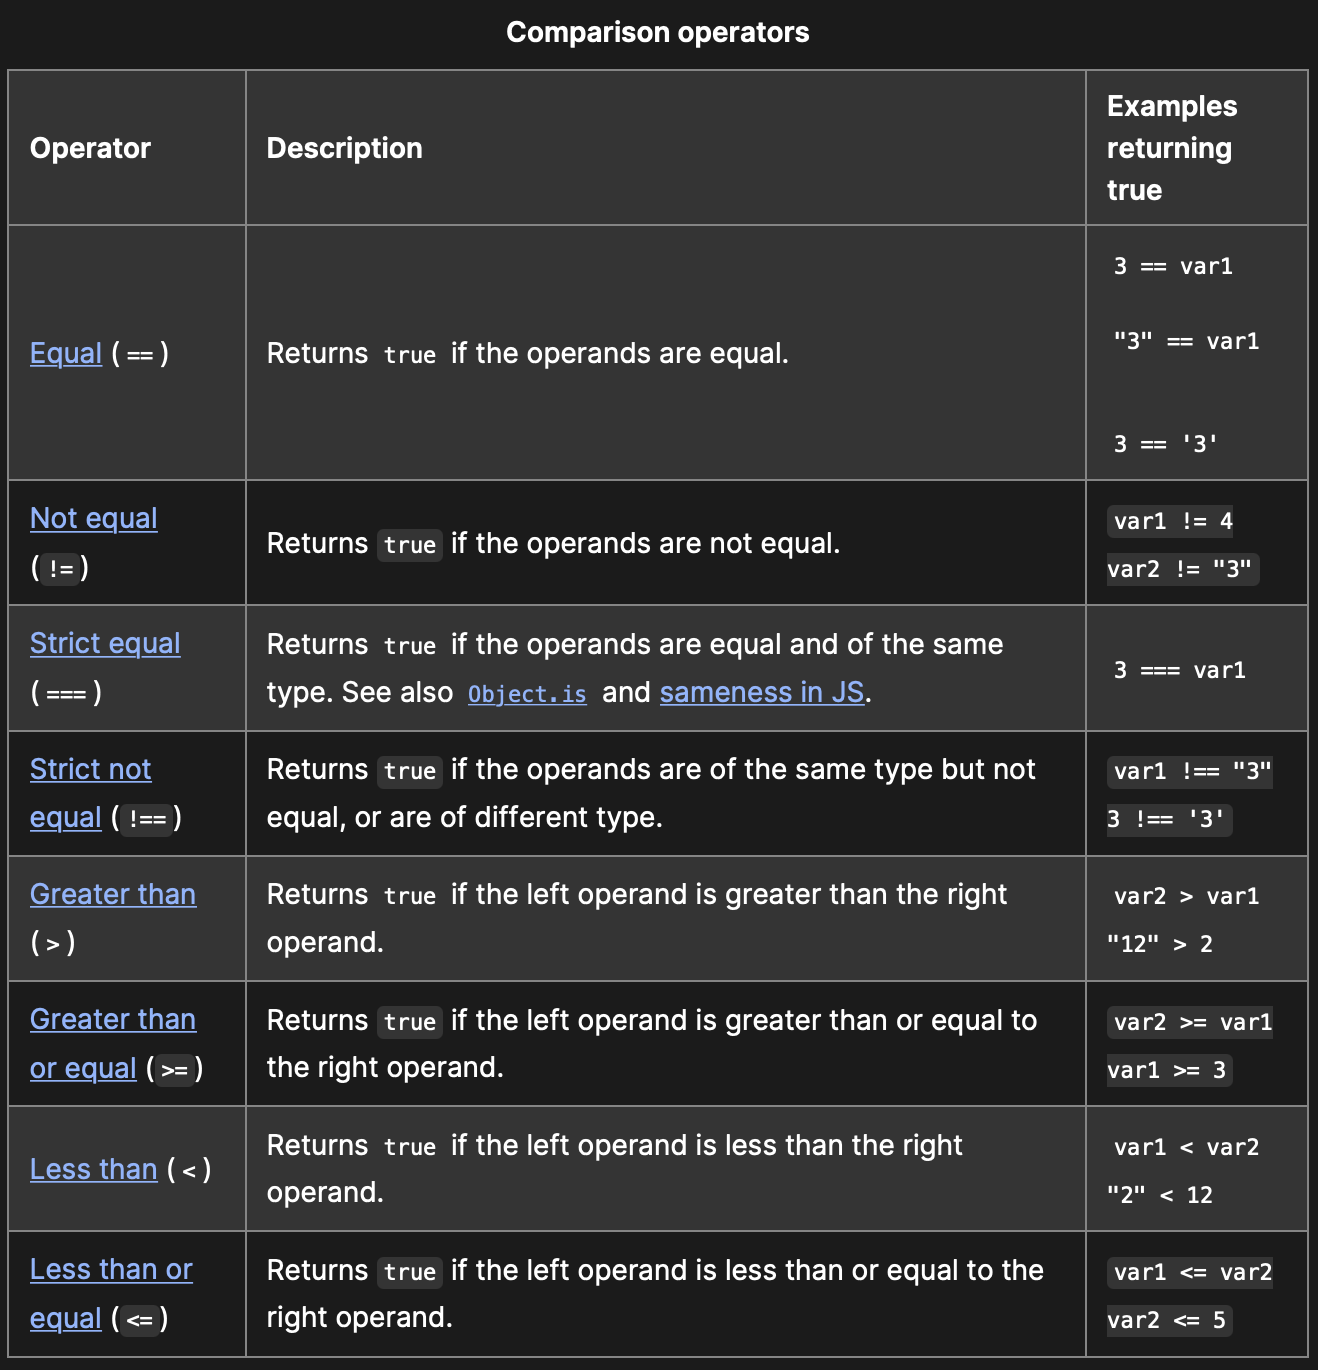Open the Greater than operator link
Screen dimensions: 1318x1370
(113, 894)
